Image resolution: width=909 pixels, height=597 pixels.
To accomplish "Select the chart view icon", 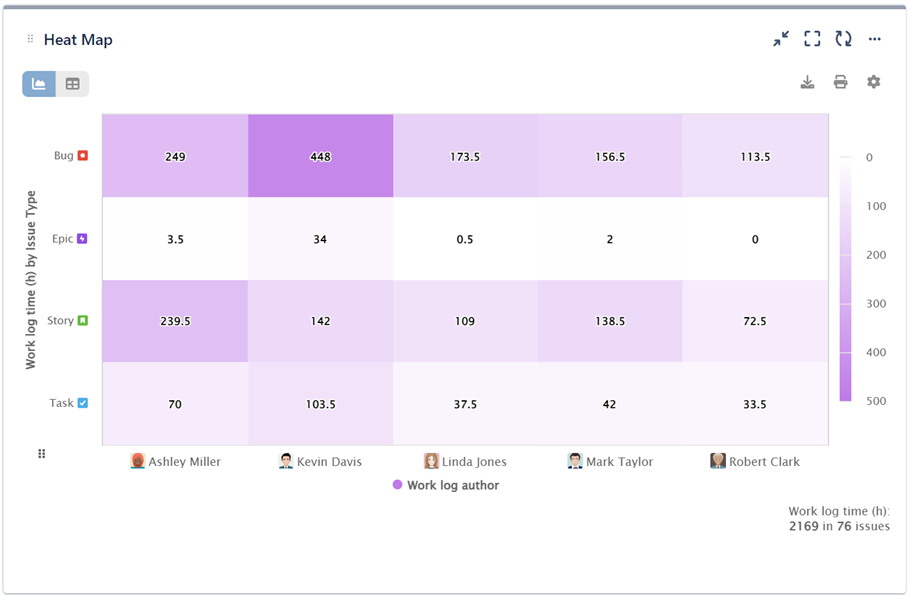I will (x=38, y=83).
